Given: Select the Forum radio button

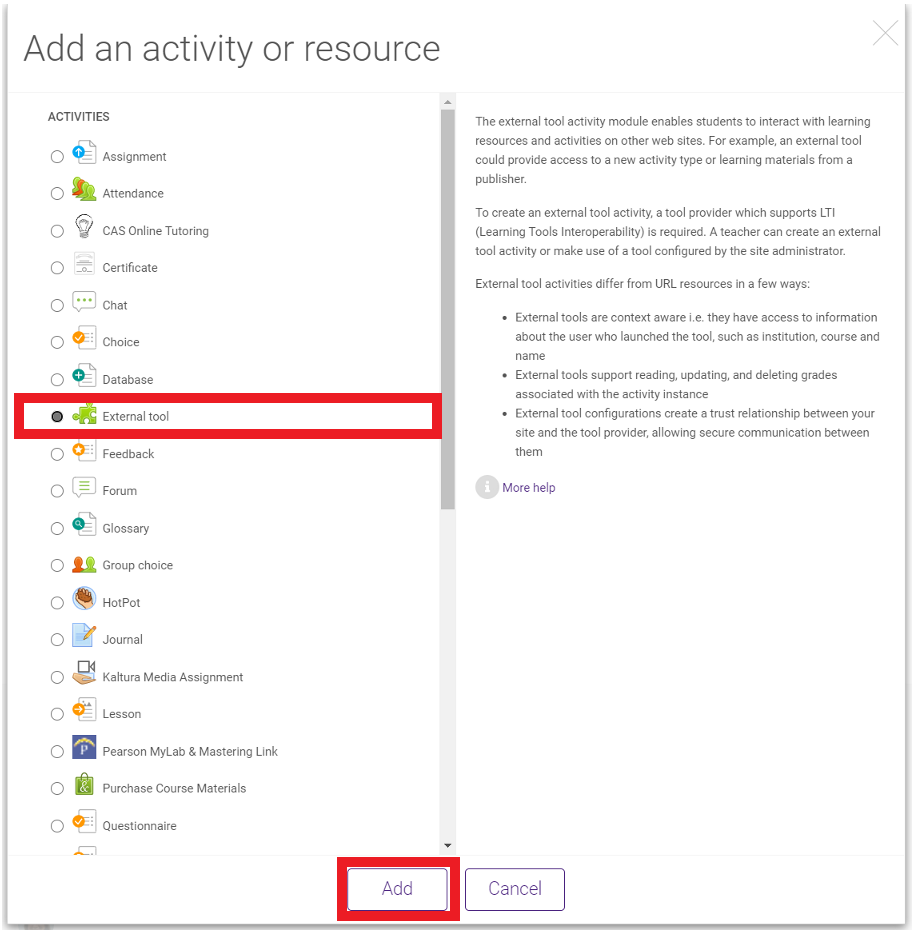Looking at the screenshot, I should pos(57,491).
